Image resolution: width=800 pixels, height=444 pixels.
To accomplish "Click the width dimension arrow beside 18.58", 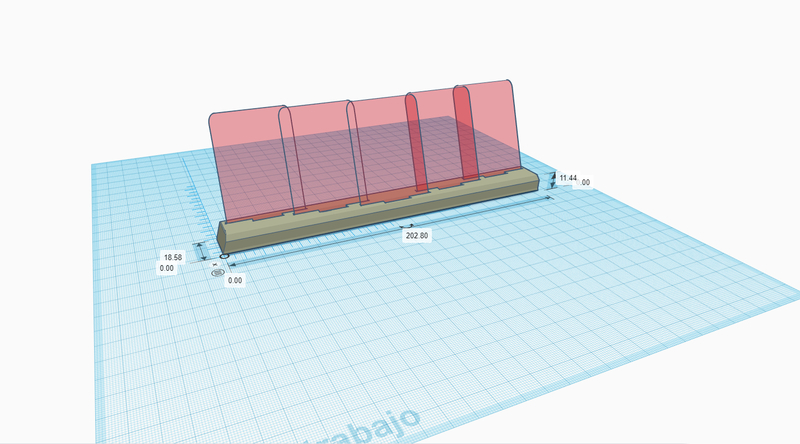I will point(201,252).
